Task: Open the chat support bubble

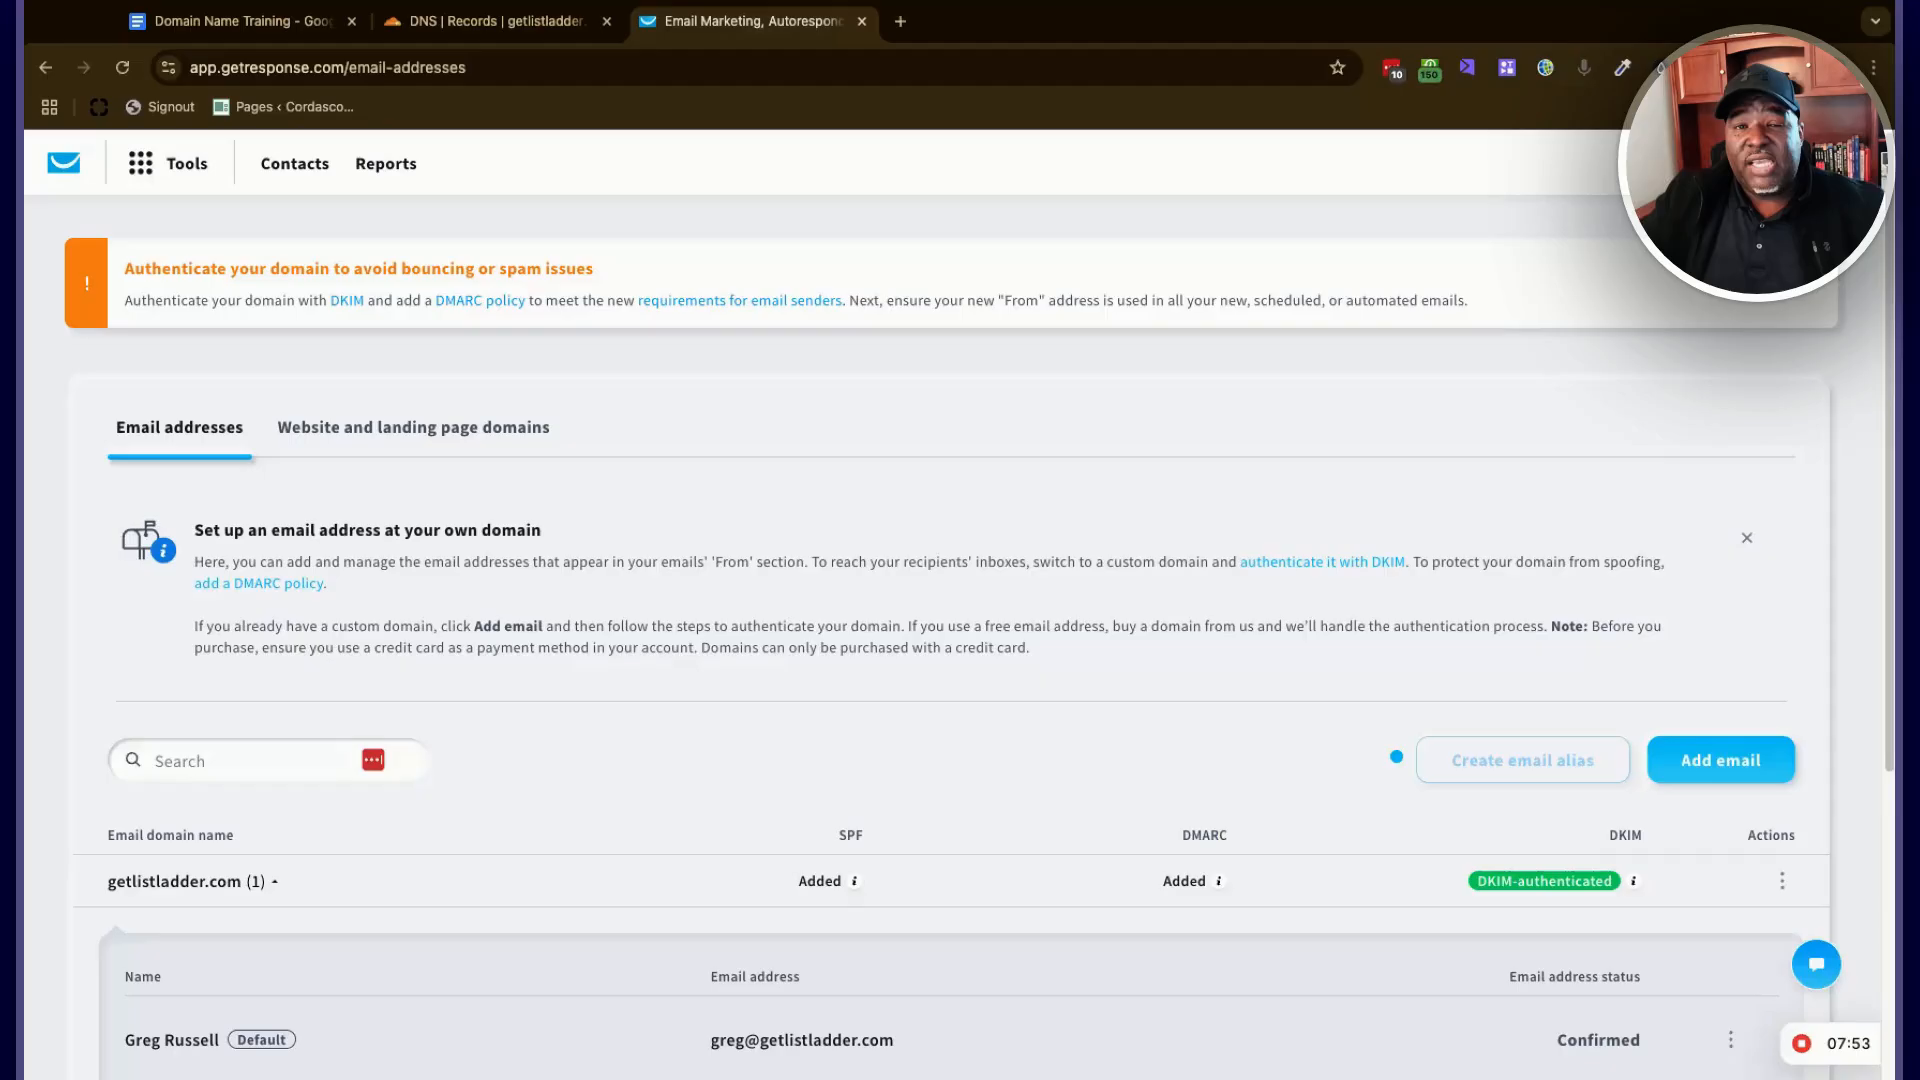Action: point(1817,964)
